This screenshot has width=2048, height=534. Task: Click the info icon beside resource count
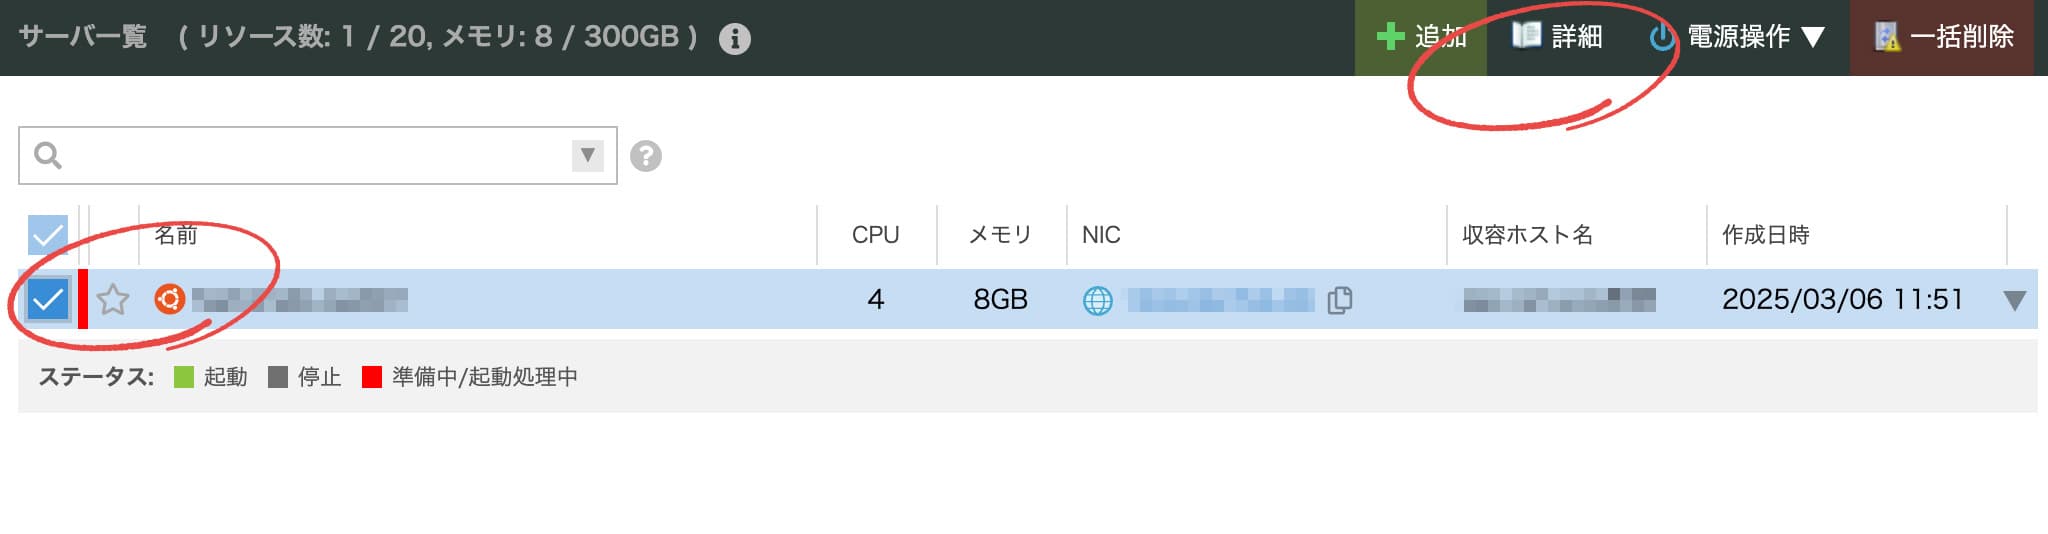tap(735, 39)
